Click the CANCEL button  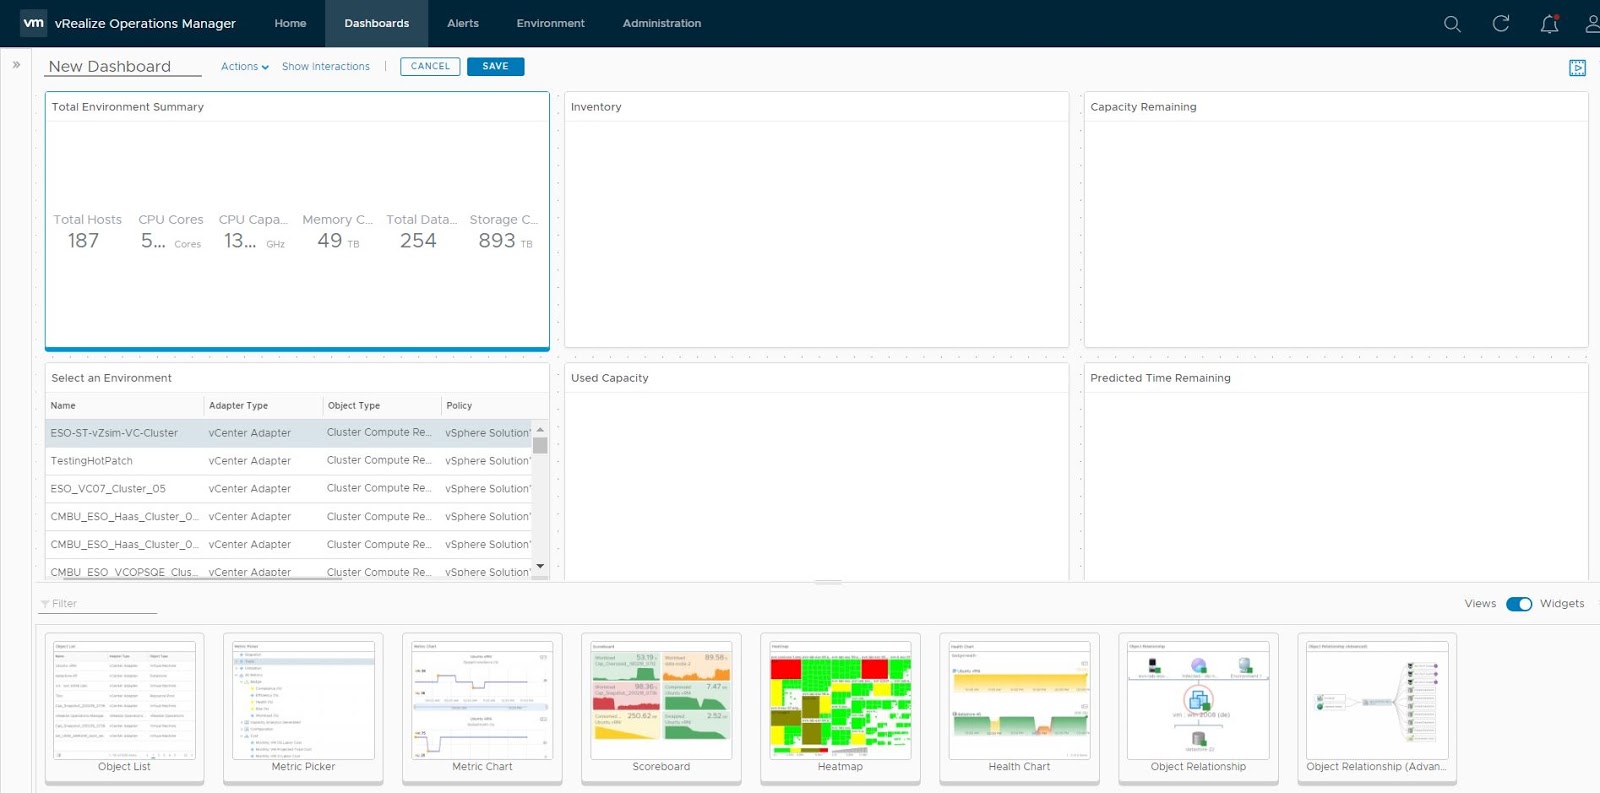click(x=430, y=67)
